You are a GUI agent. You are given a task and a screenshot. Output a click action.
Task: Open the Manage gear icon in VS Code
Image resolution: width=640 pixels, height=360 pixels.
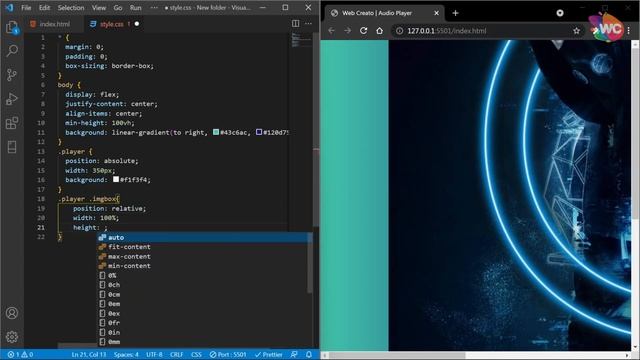pos(12,337)
